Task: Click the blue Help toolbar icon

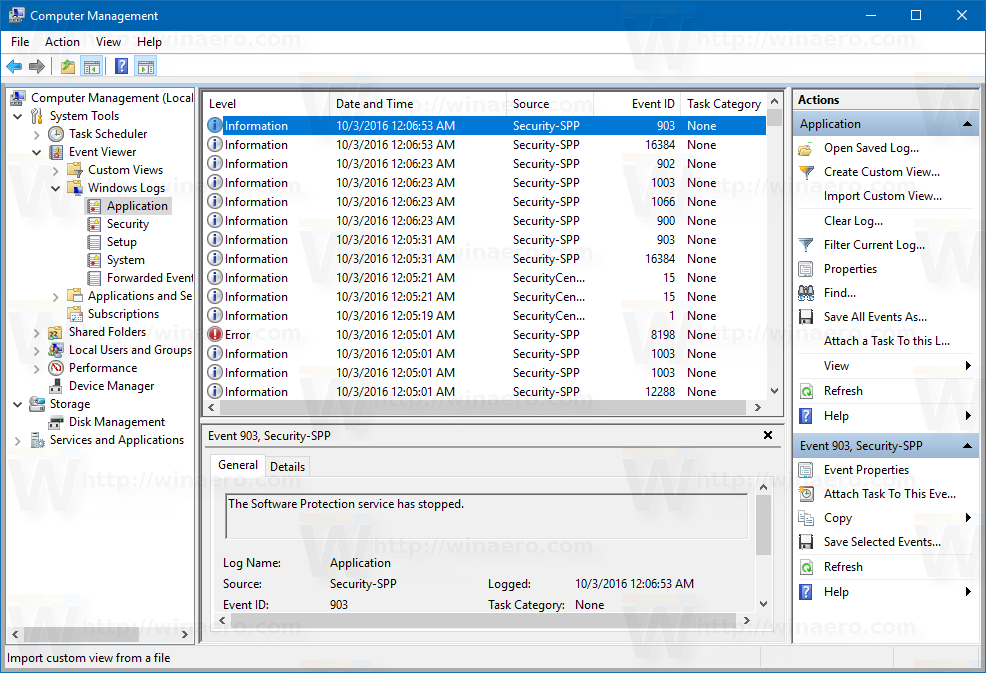Action: coord(120,66)
